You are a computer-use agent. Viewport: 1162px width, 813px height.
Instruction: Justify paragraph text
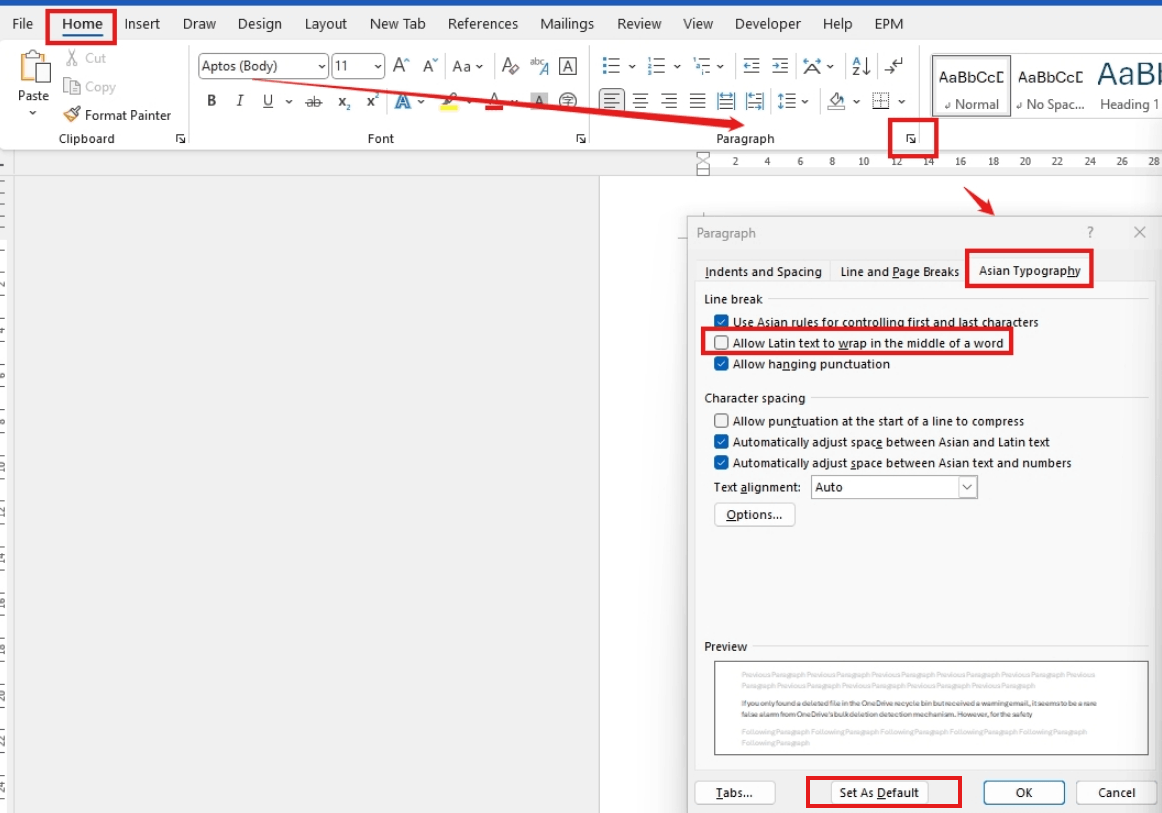pos(697,101)
